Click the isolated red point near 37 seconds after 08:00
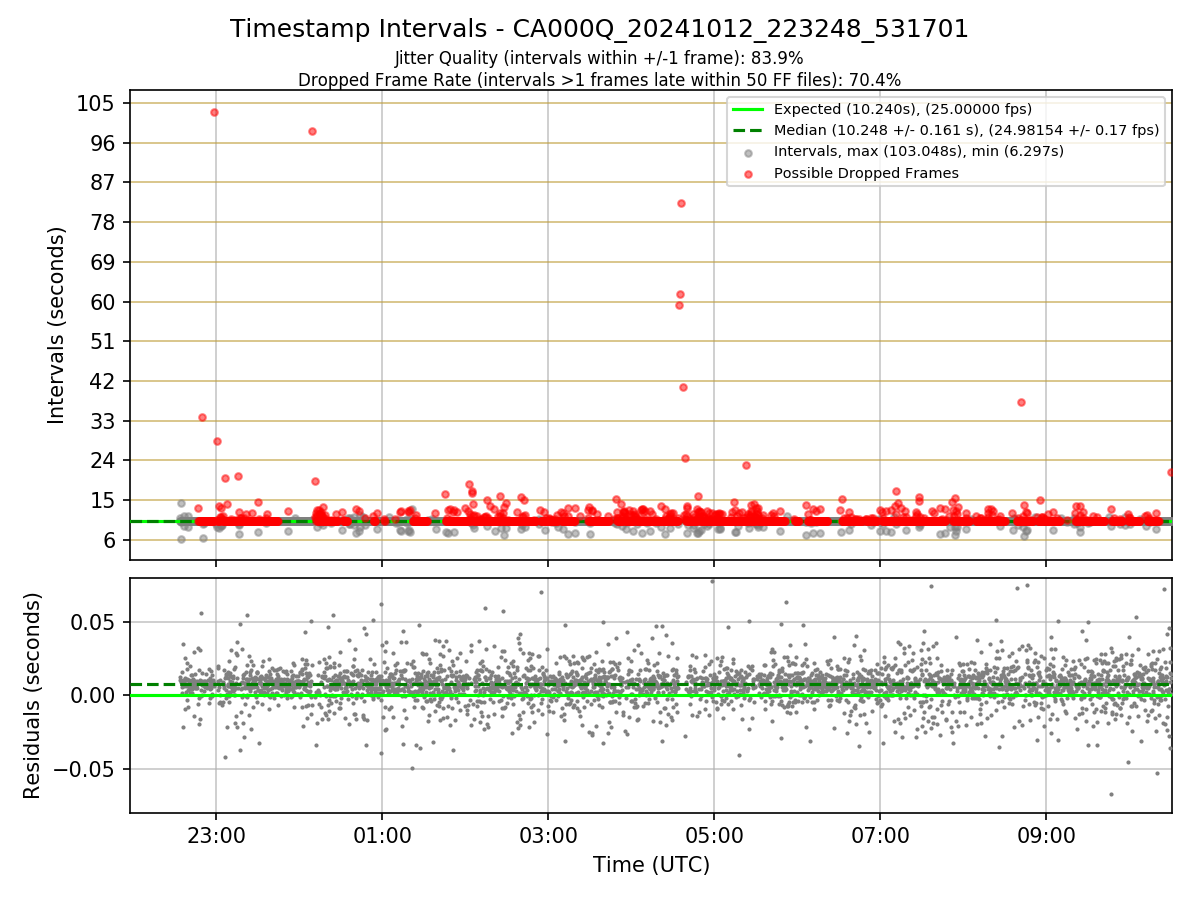Image resolution: width=1200 pixels, height=900 pixels. point(1021,402)
